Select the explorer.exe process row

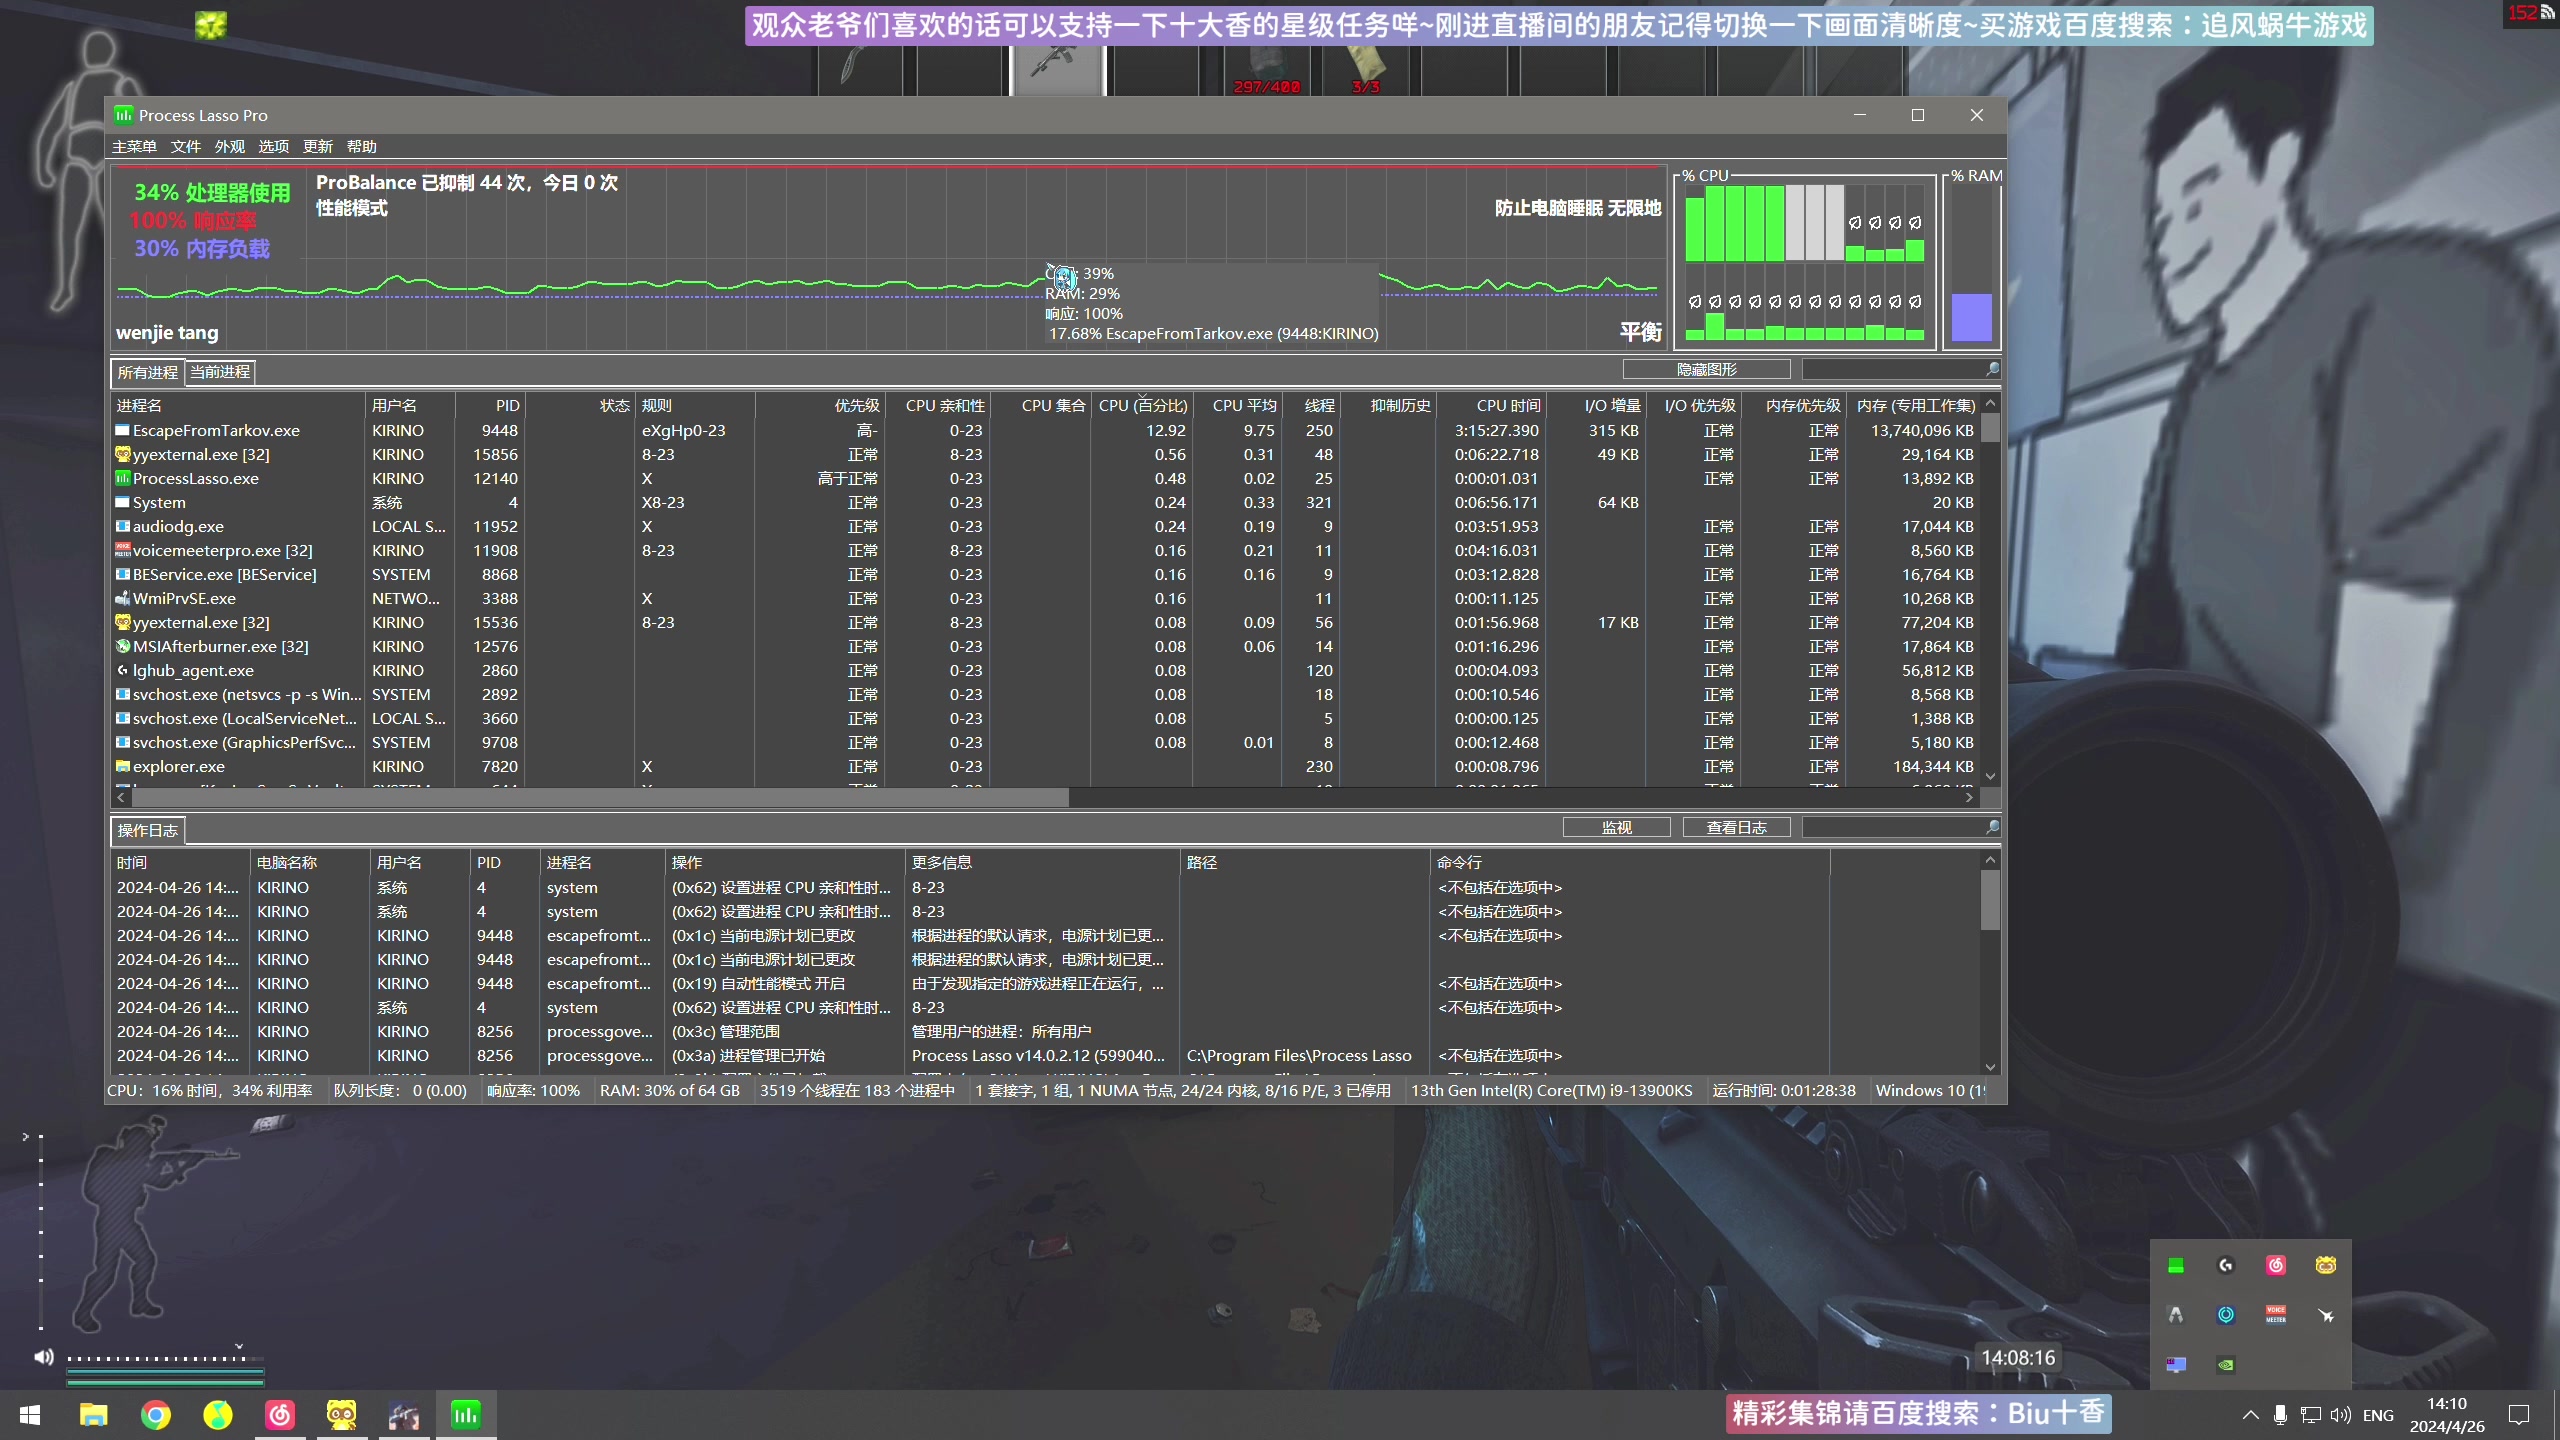[x=1046, y=767]
